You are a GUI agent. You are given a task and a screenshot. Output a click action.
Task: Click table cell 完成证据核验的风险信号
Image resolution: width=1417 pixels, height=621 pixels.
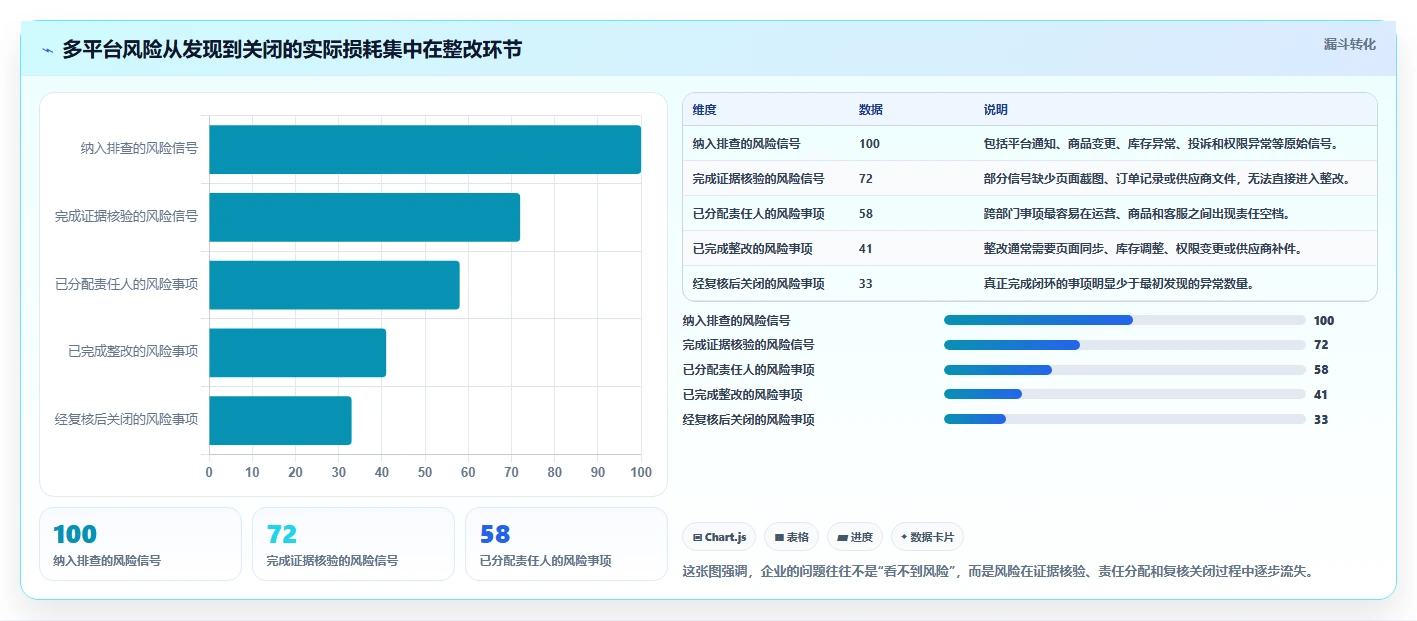pyautogui.click(x=758, y=179)
